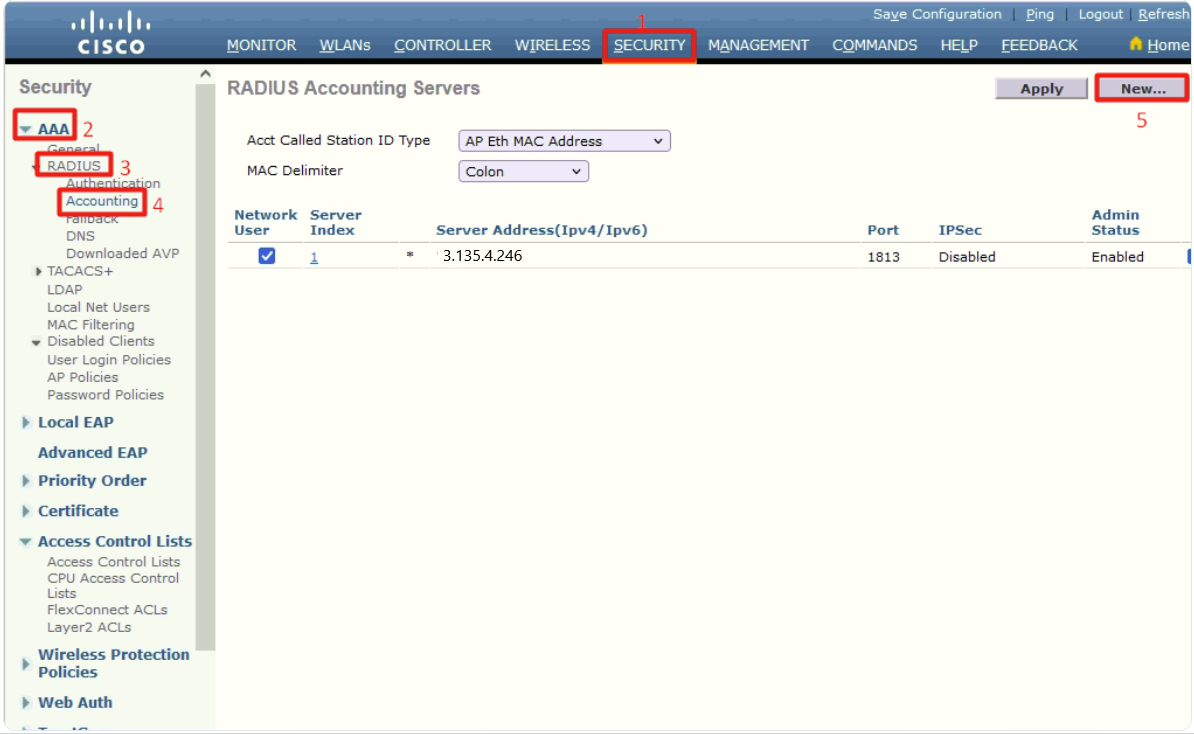Click Save Configuration link

(937, 14)
